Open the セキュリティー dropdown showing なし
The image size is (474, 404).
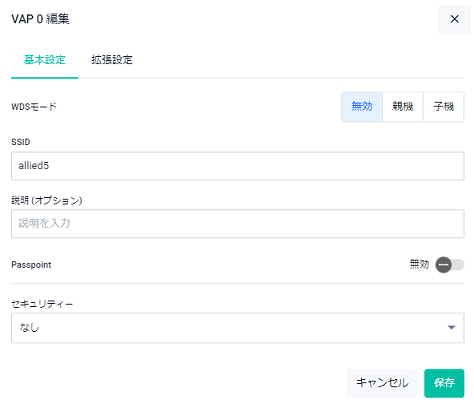tap(238, 328)
